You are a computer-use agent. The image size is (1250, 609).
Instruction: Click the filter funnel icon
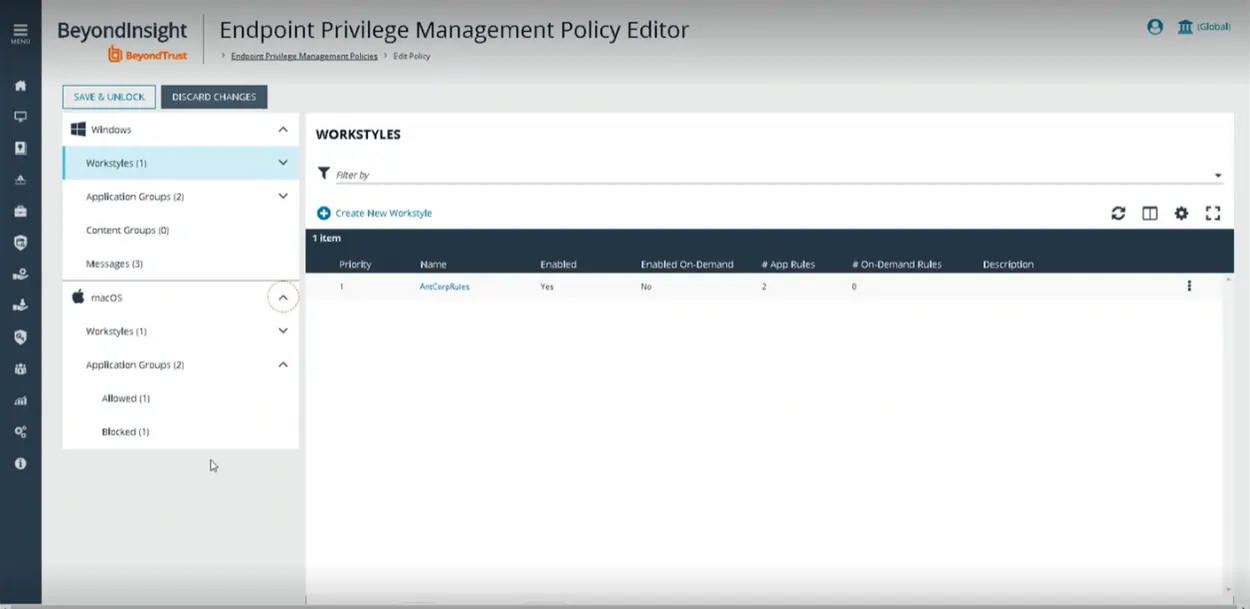click(x=323, y=174)
